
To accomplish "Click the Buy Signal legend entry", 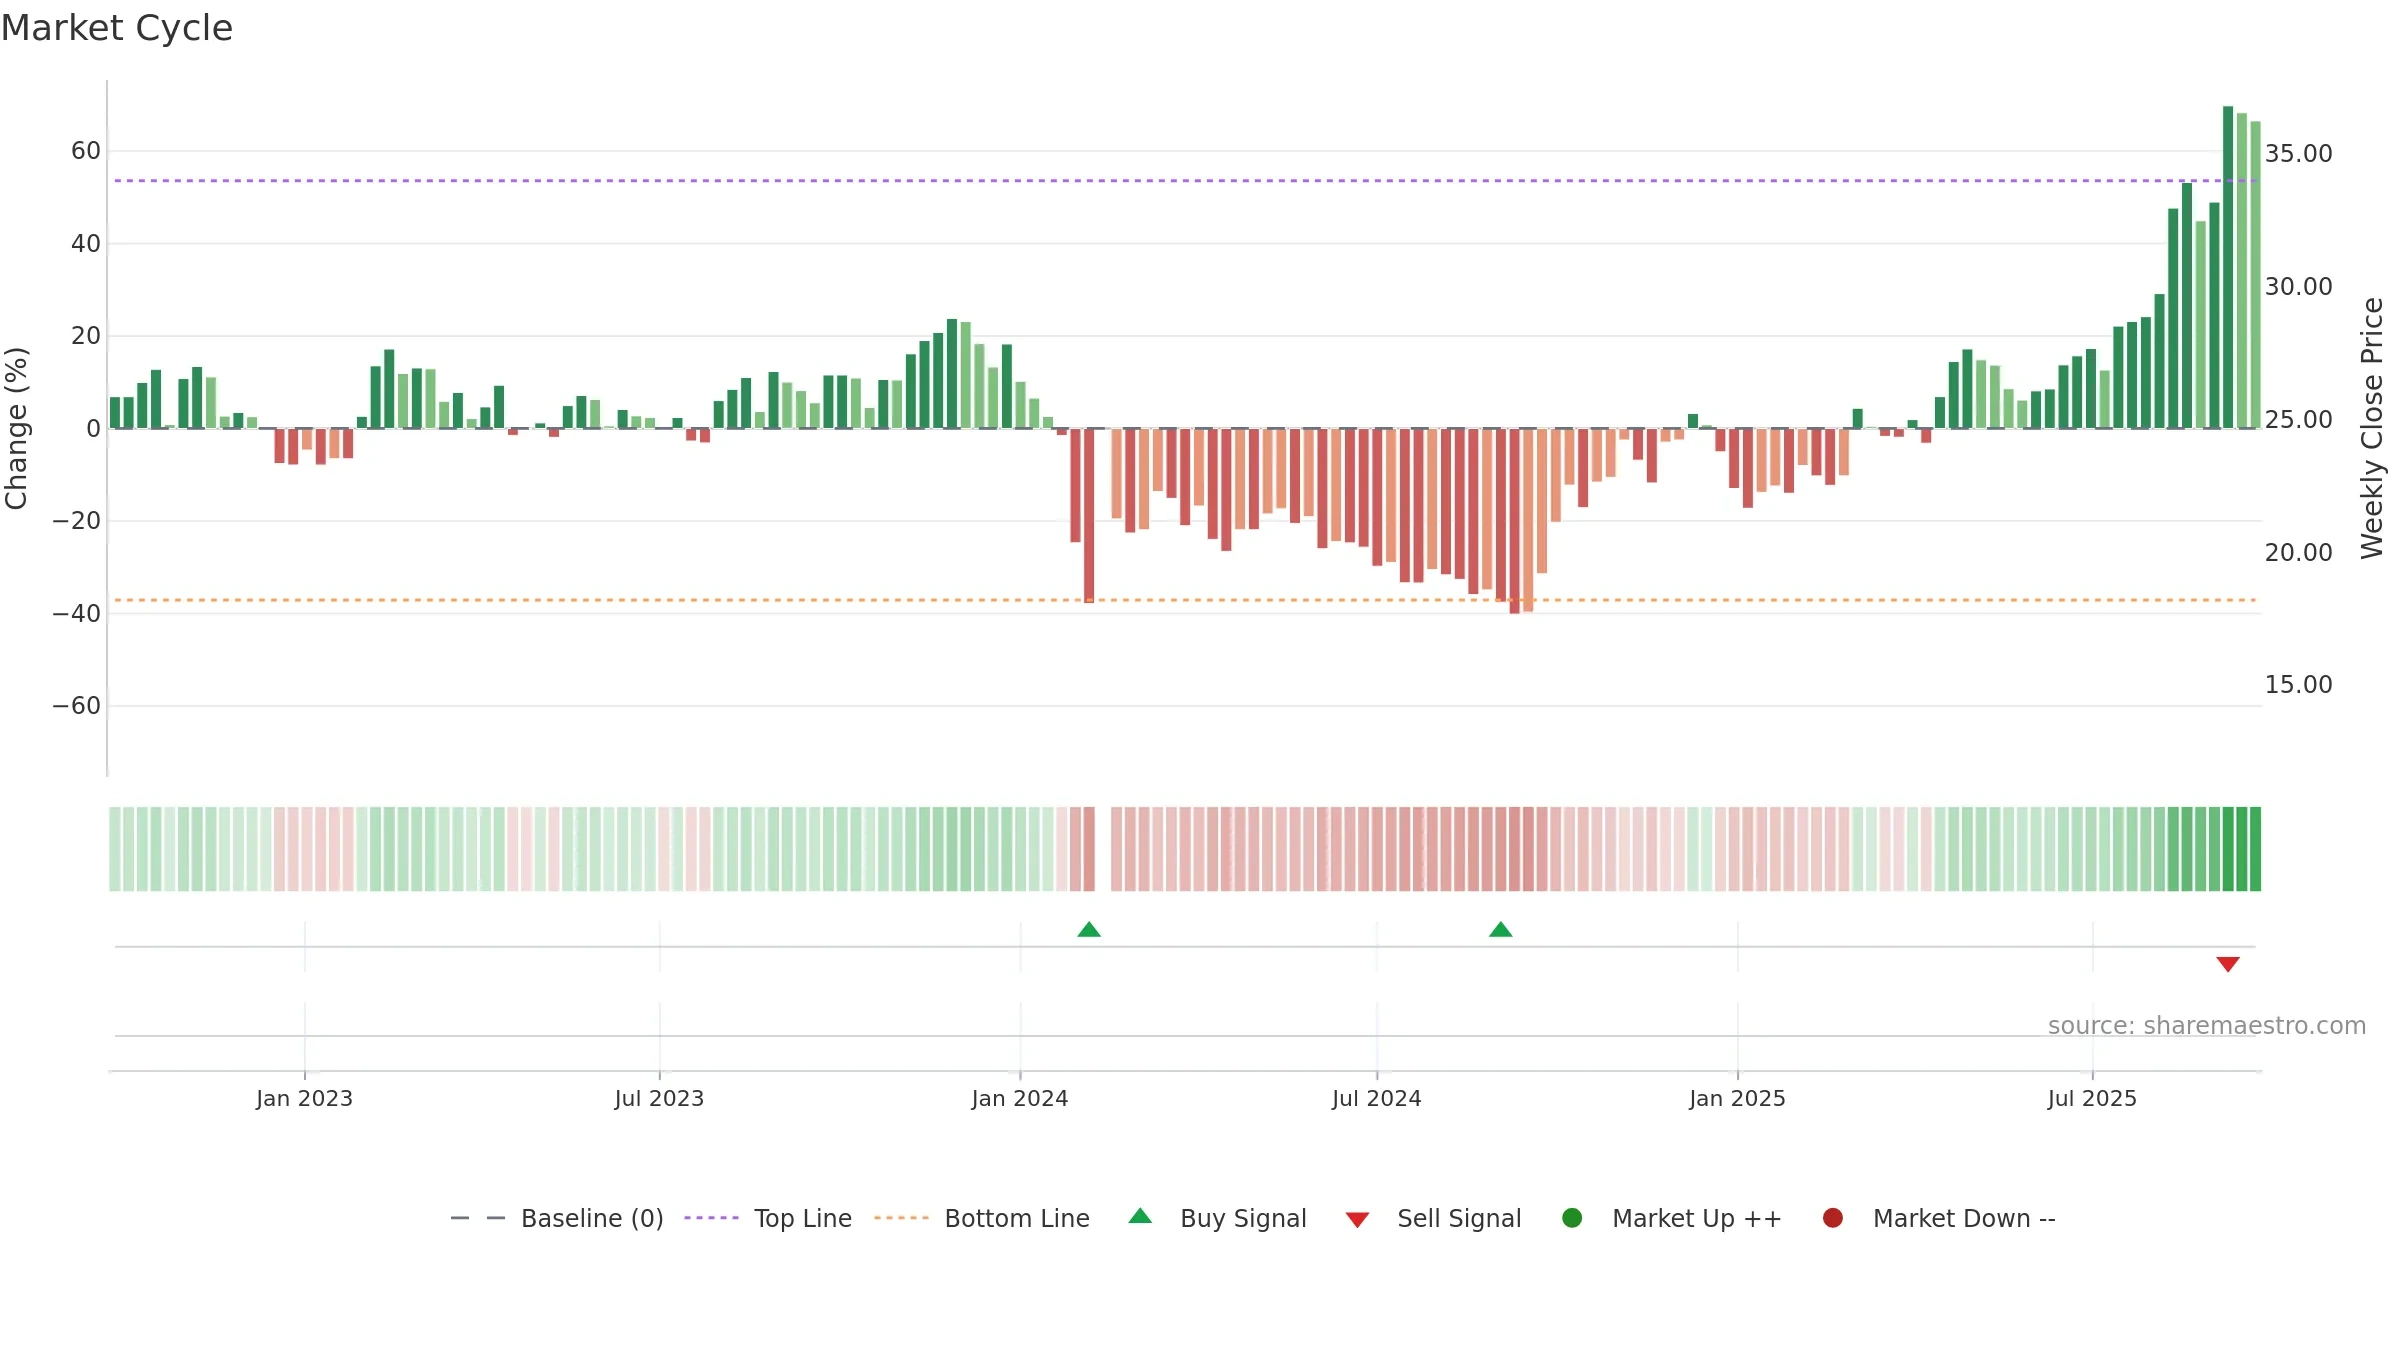I will [x=1217, y=1218].
